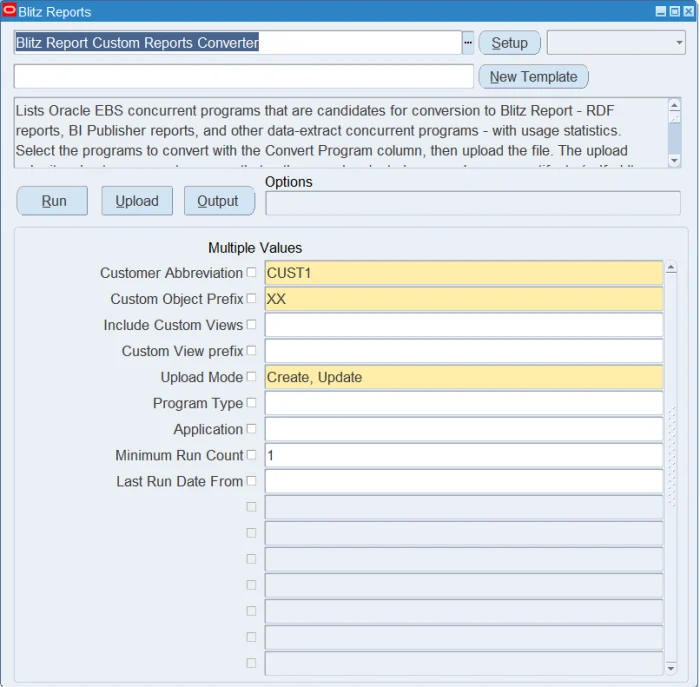Image resolution: width=700 pixels, height=687 pixels.
Task: Click the Last Run Date From field
Action: [x=464, y=481]
